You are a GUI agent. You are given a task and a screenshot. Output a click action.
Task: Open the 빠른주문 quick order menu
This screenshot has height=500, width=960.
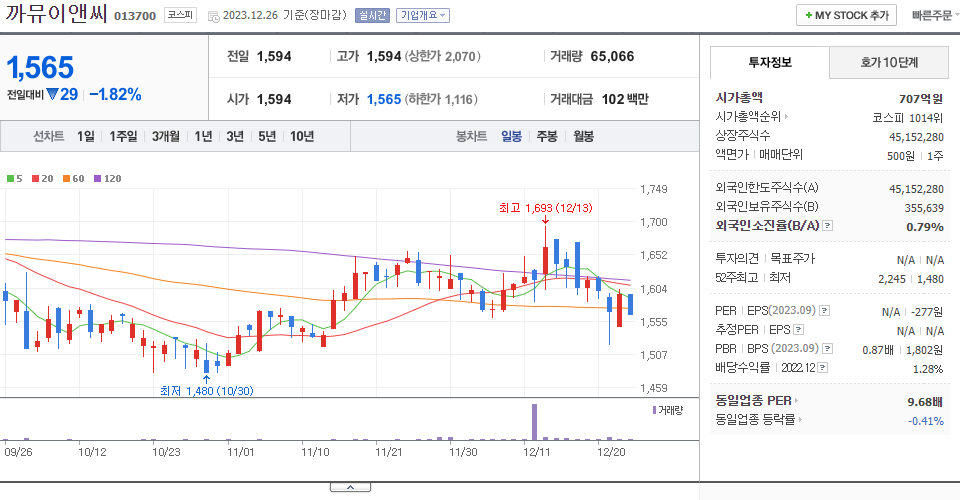[x=934, y=15]
